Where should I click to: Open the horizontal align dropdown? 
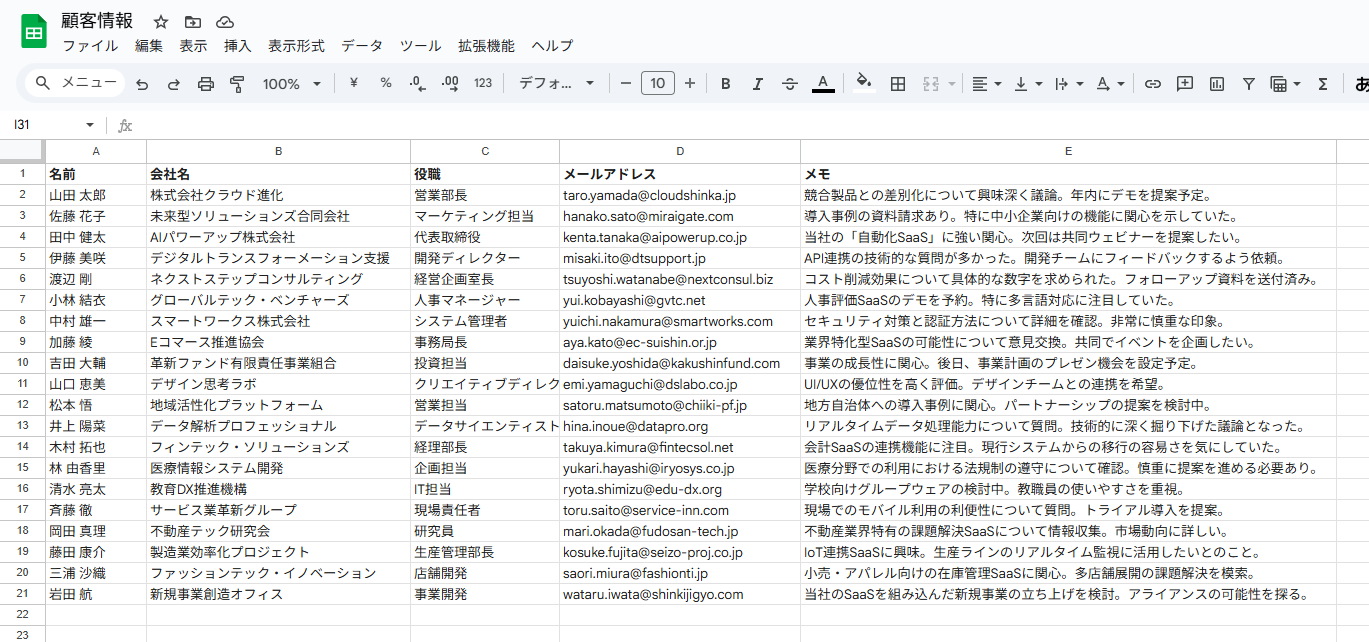click(x=986, y=84)
